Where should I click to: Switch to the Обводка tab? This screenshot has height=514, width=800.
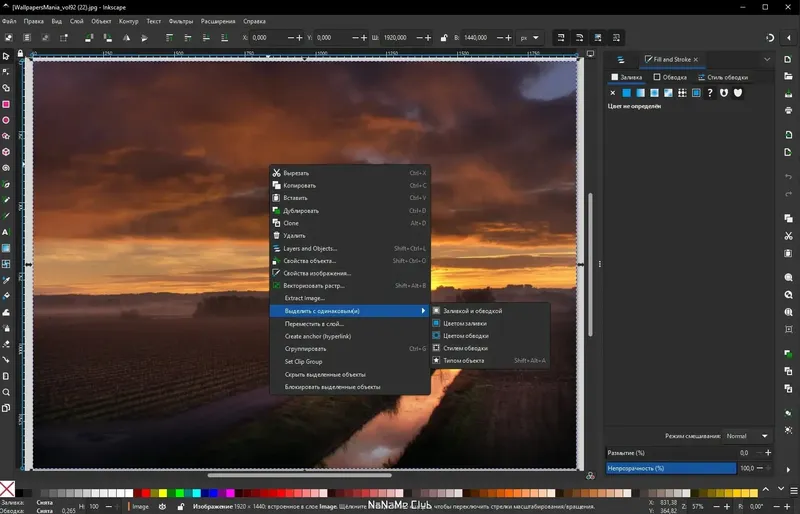point(670,76)
